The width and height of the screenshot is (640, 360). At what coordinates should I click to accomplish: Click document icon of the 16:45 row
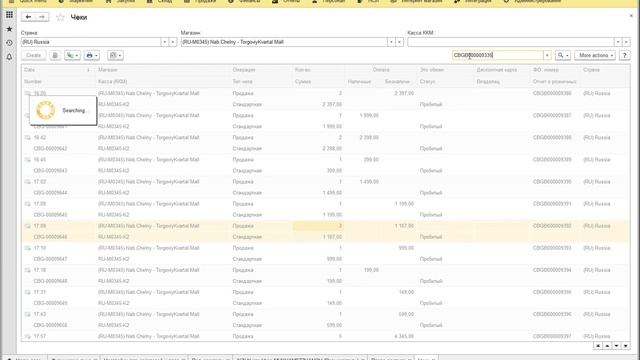(27, 160)
